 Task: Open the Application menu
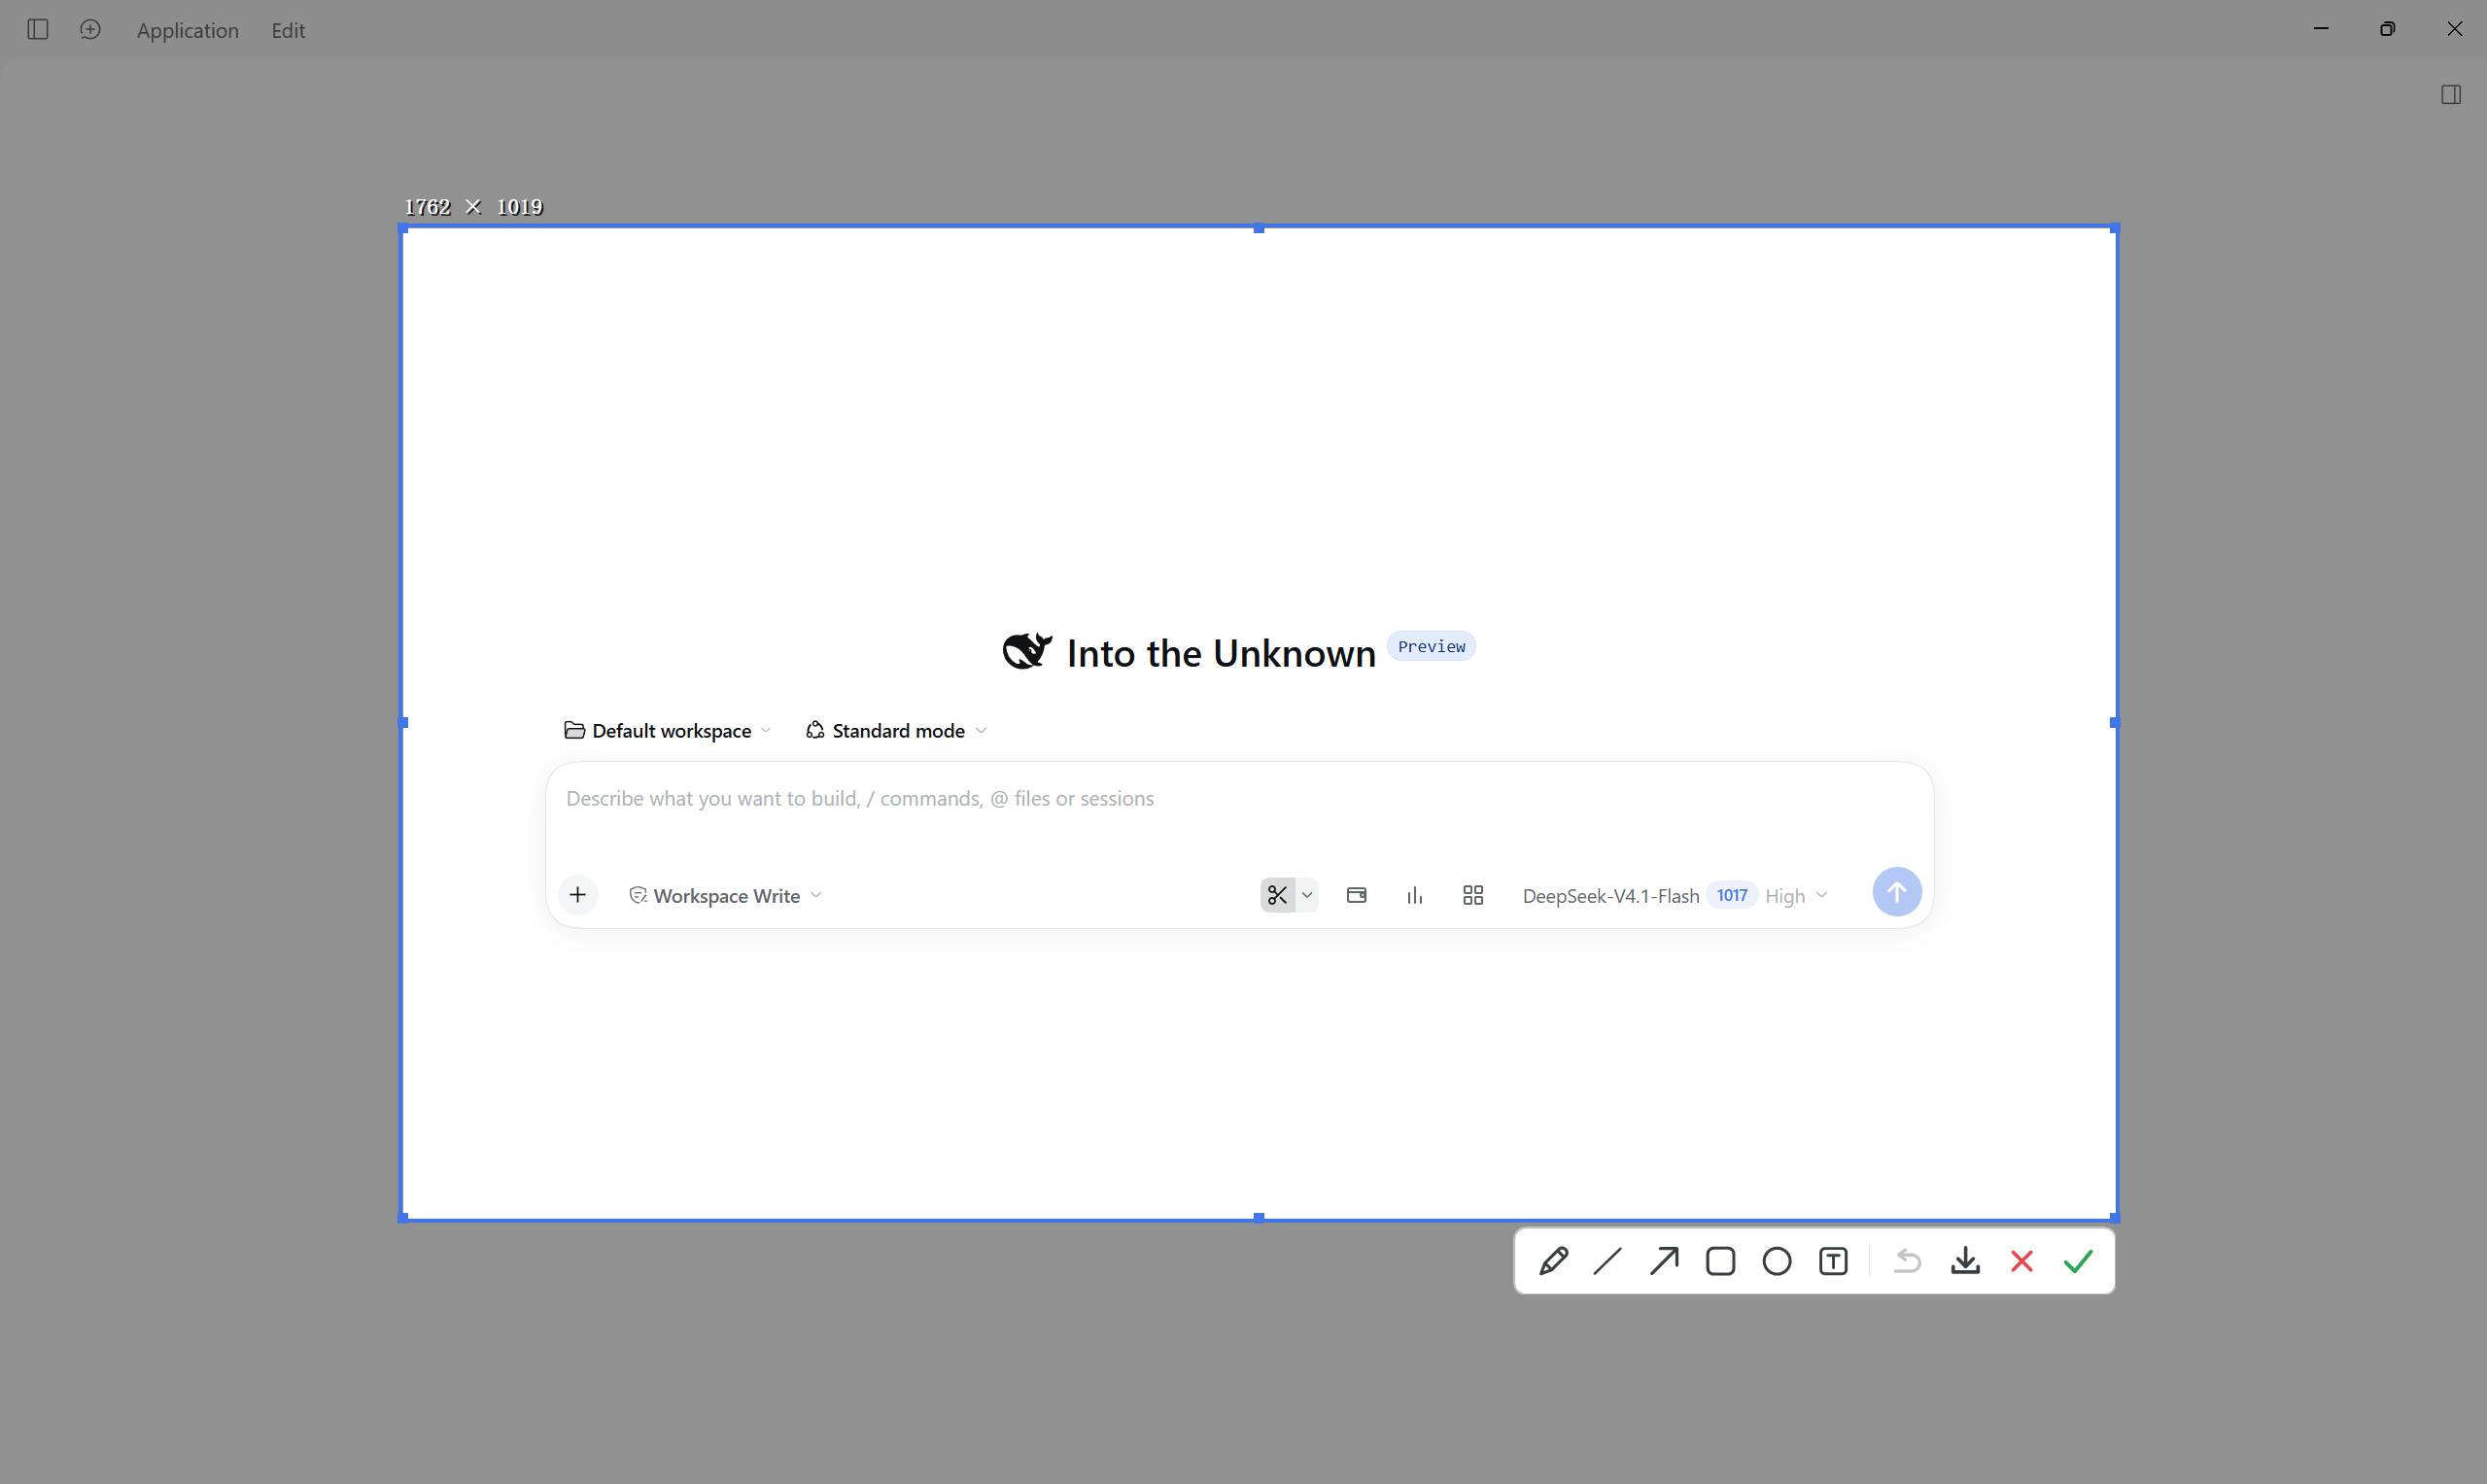pos(188,31)
